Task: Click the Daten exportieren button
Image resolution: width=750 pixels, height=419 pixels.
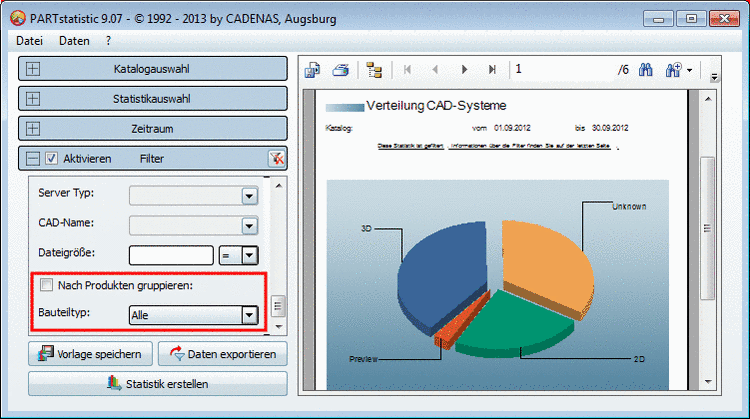Action: (x=223, y=354)
